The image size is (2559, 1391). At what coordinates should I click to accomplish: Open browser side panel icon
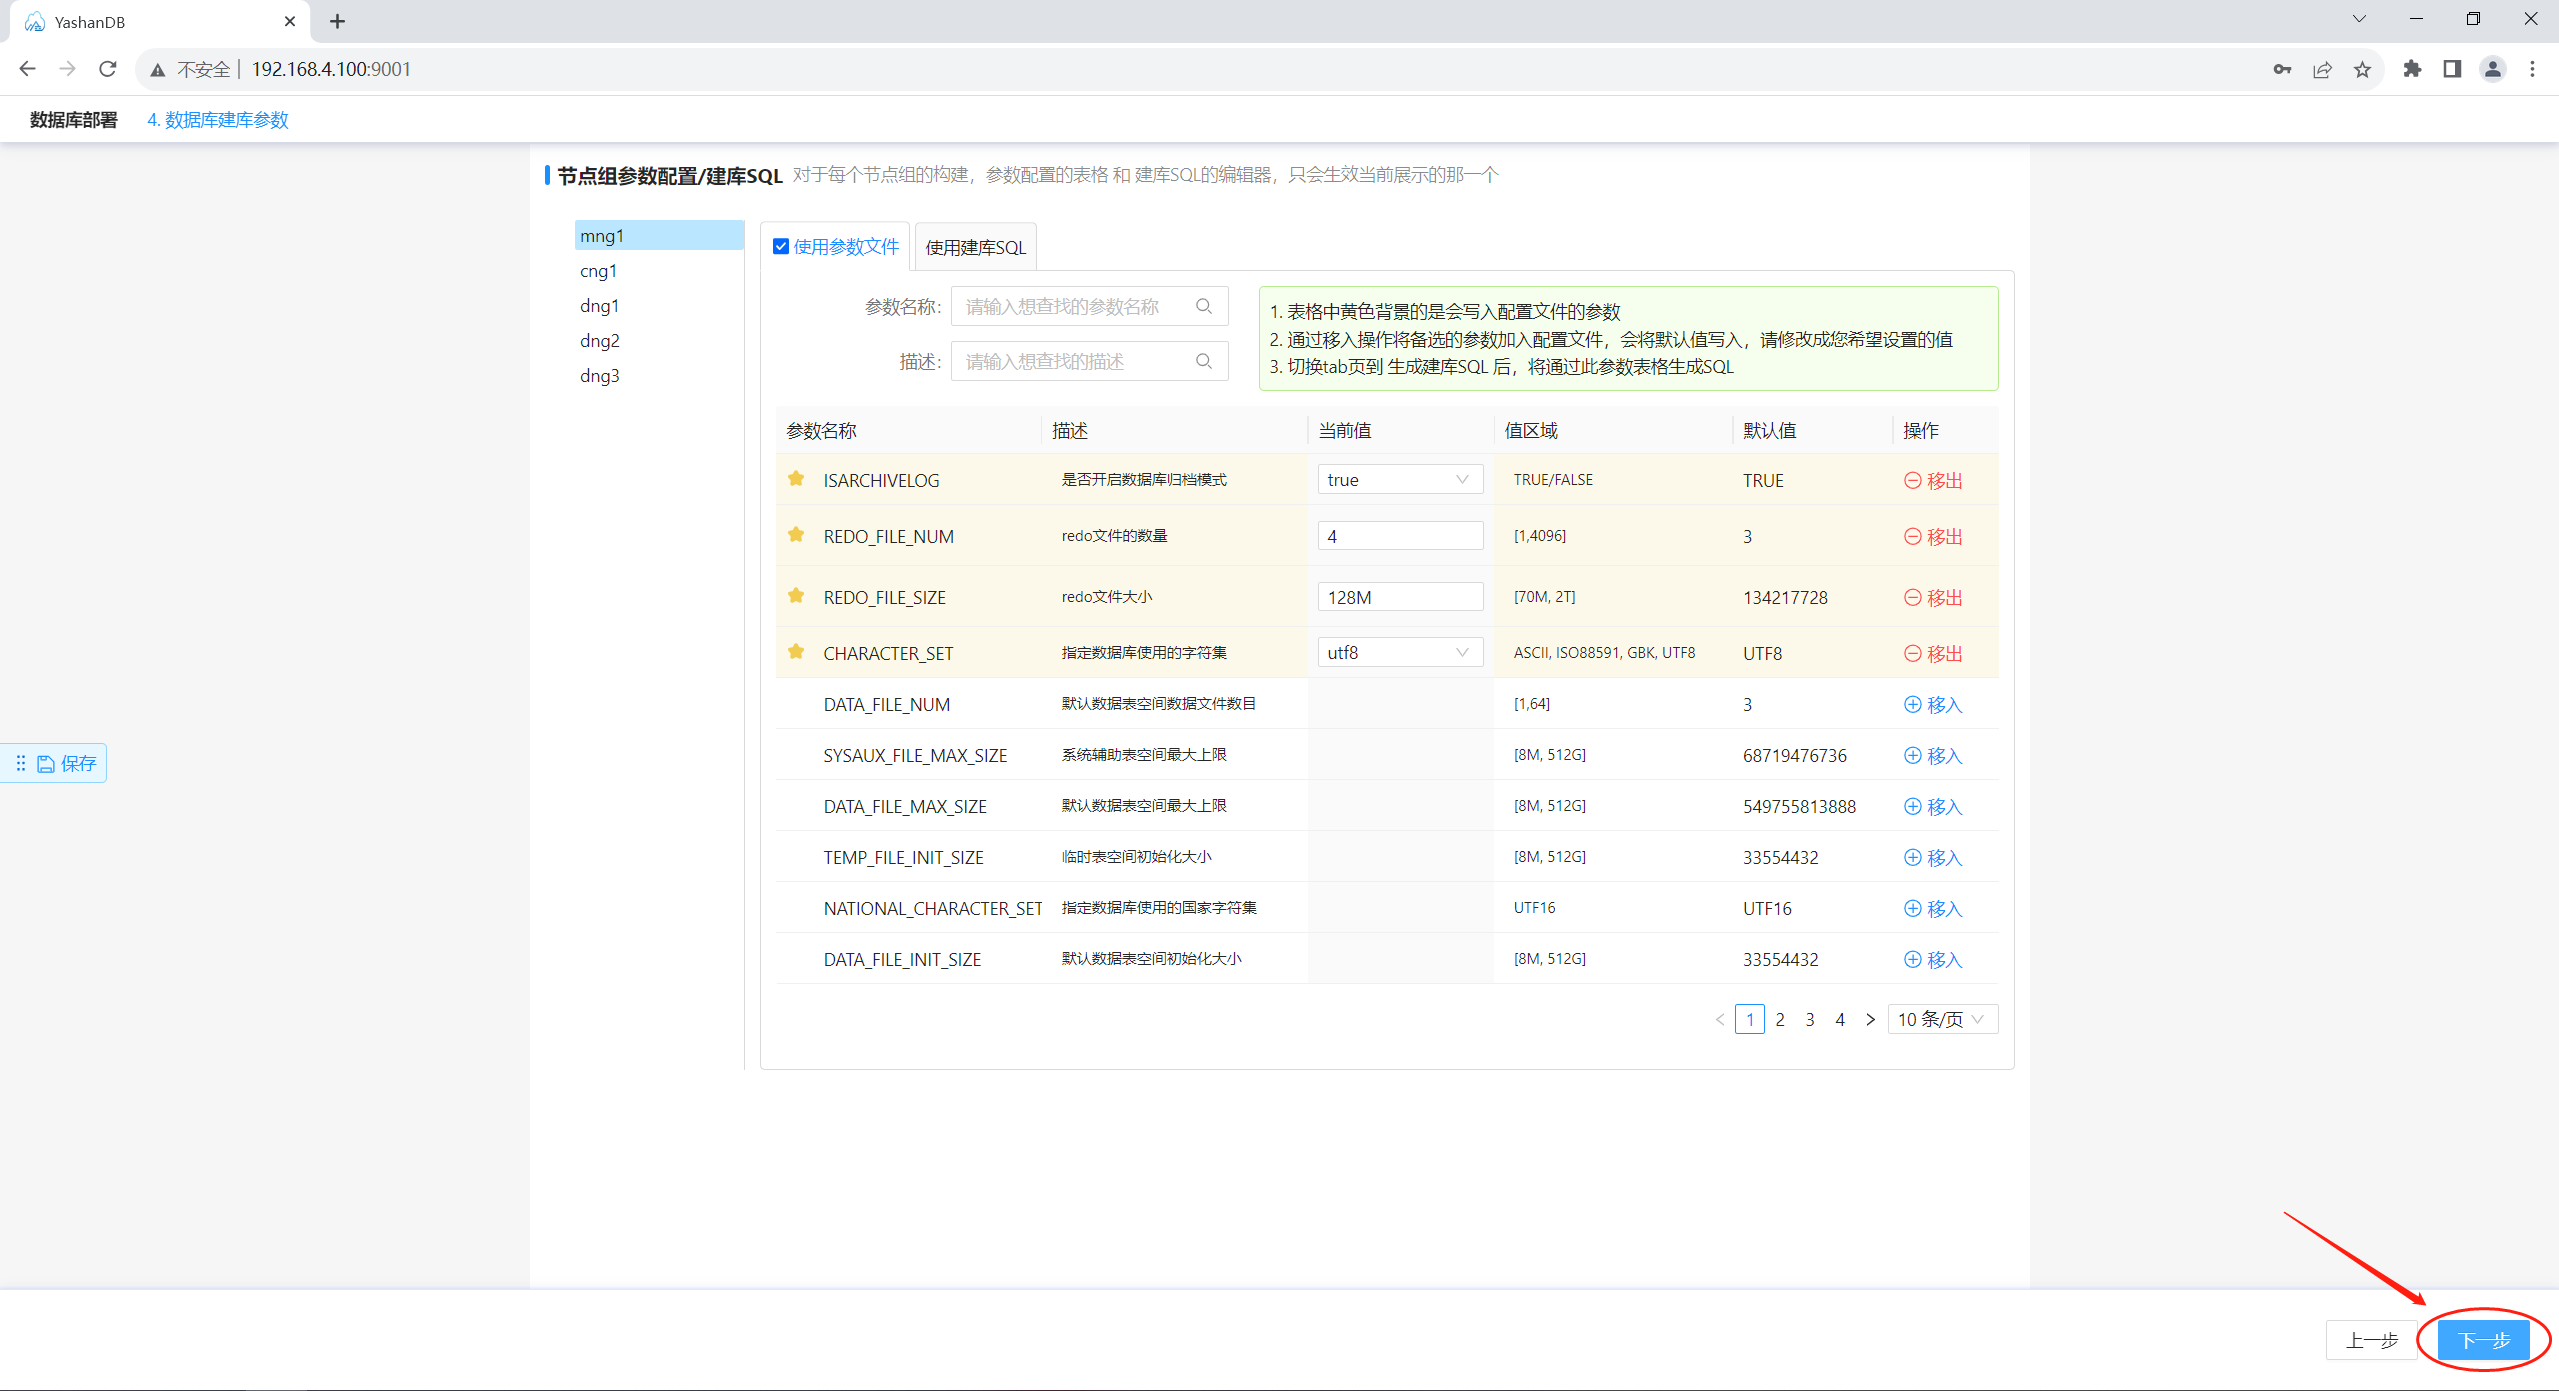click(2452, 69)
